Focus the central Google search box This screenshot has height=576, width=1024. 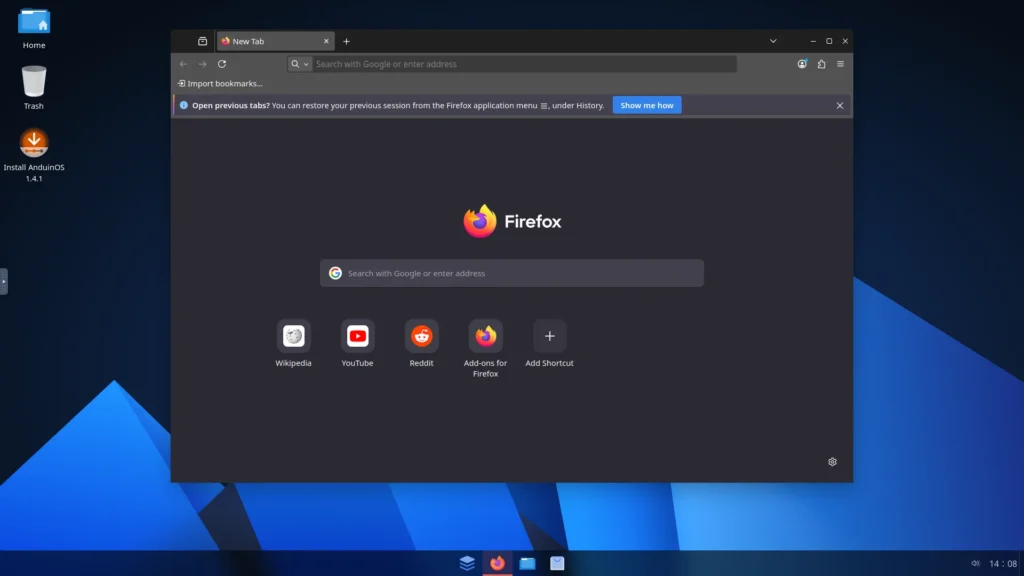(512, 273)
